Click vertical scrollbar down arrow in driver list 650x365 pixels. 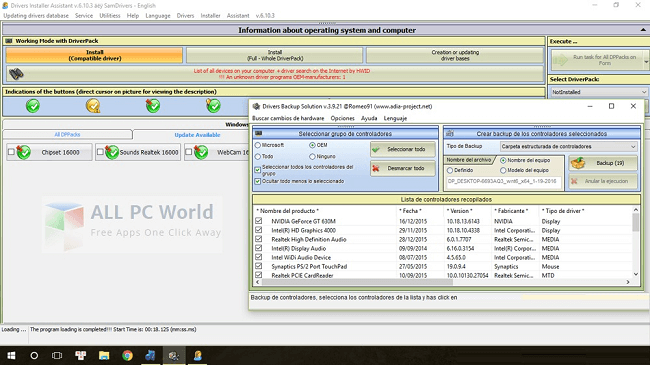(x=635, y=274)
